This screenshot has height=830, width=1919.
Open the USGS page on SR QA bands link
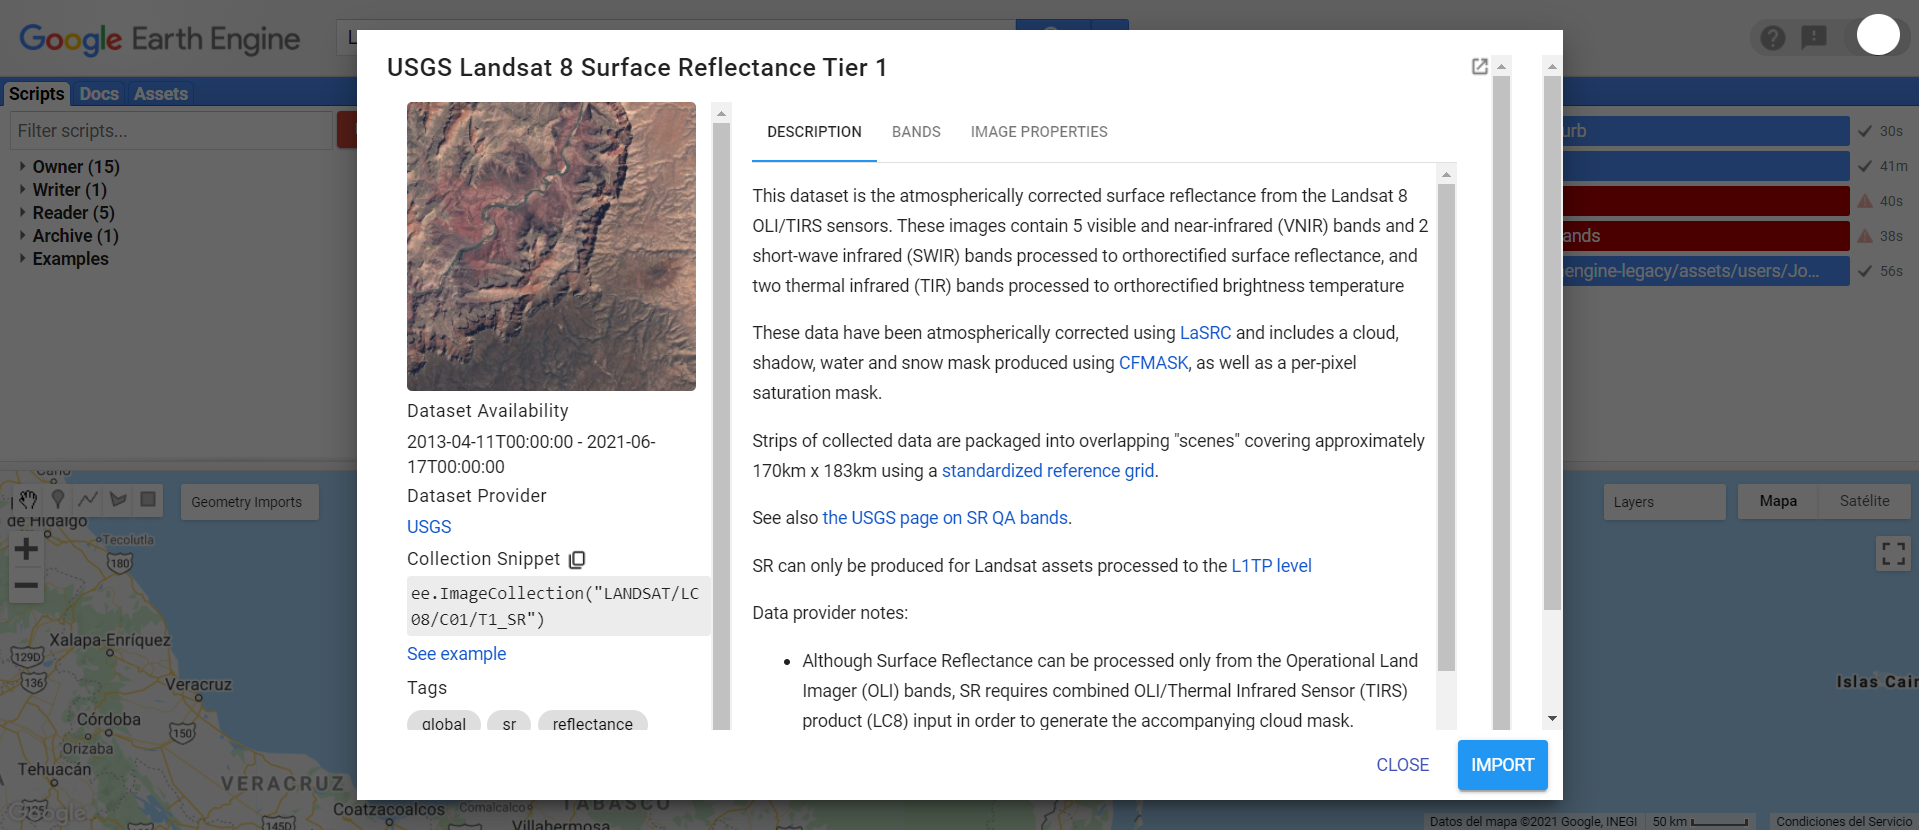pos(945,518)
